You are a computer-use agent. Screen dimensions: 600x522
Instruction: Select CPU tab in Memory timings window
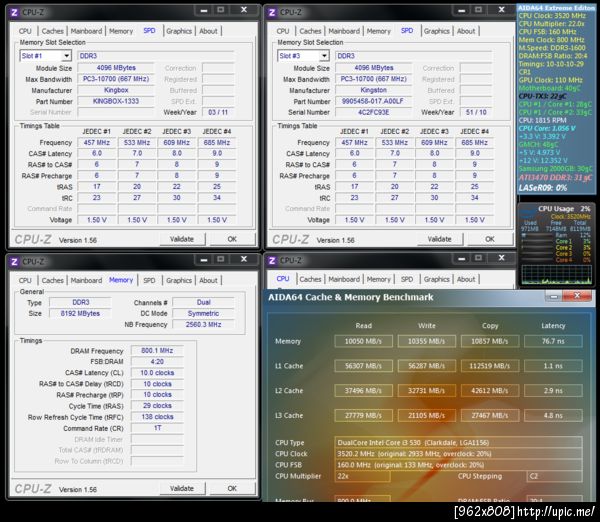[x=25, y=281]
